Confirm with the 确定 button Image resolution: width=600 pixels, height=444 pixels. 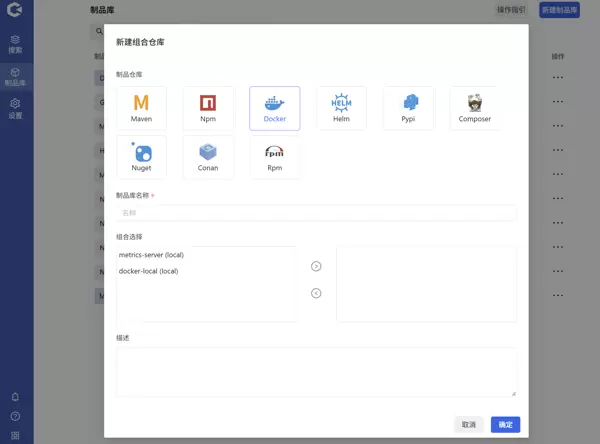click(x=505, y=425)
